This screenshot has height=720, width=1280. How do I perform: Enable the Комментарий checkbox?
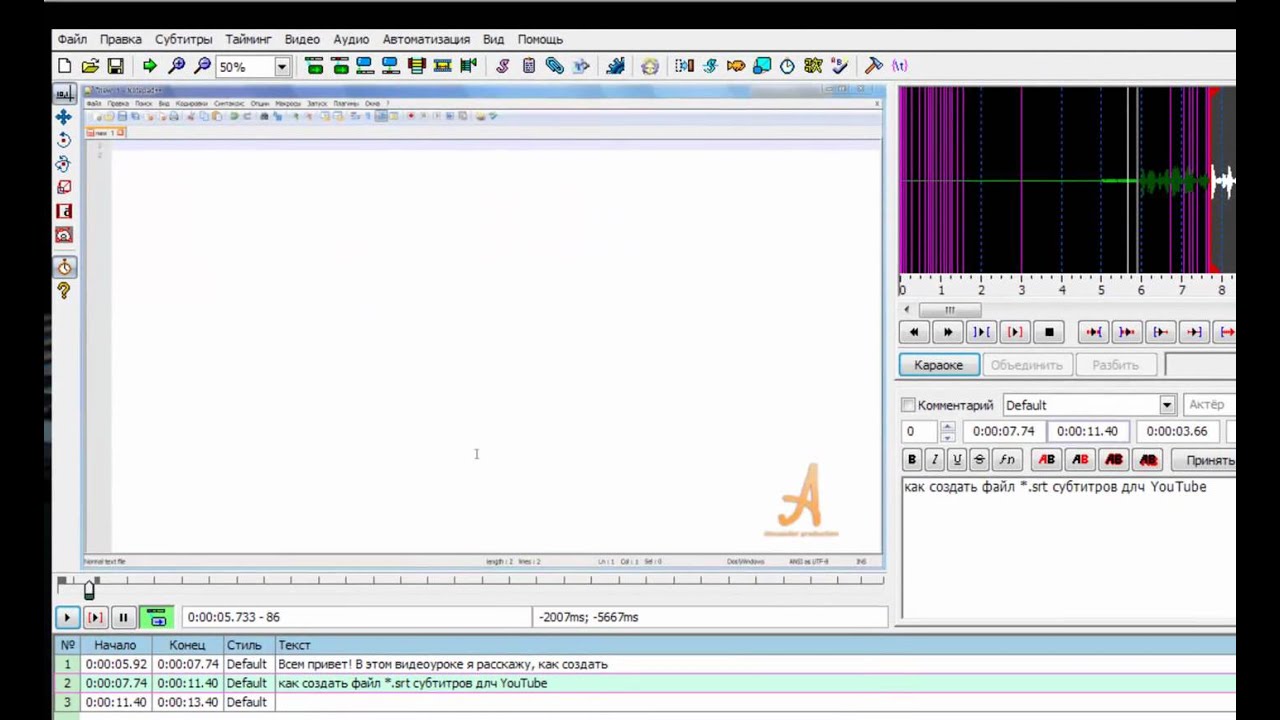(x=908, y=405)
